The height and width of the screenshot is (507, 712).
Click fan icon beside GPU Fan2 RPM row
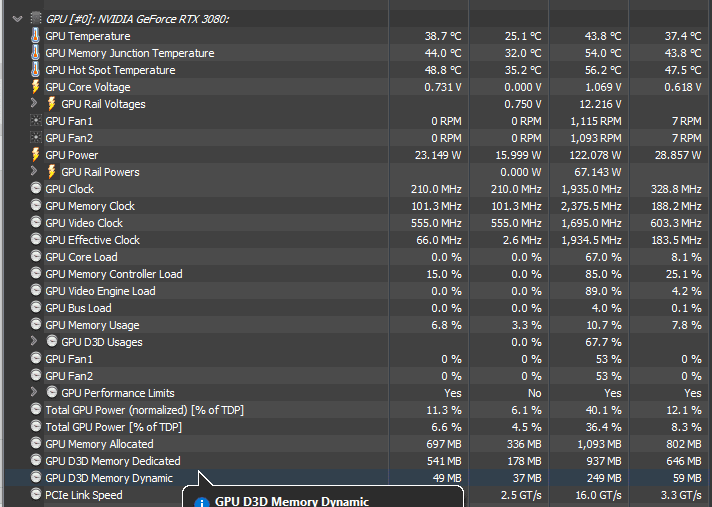35,138
